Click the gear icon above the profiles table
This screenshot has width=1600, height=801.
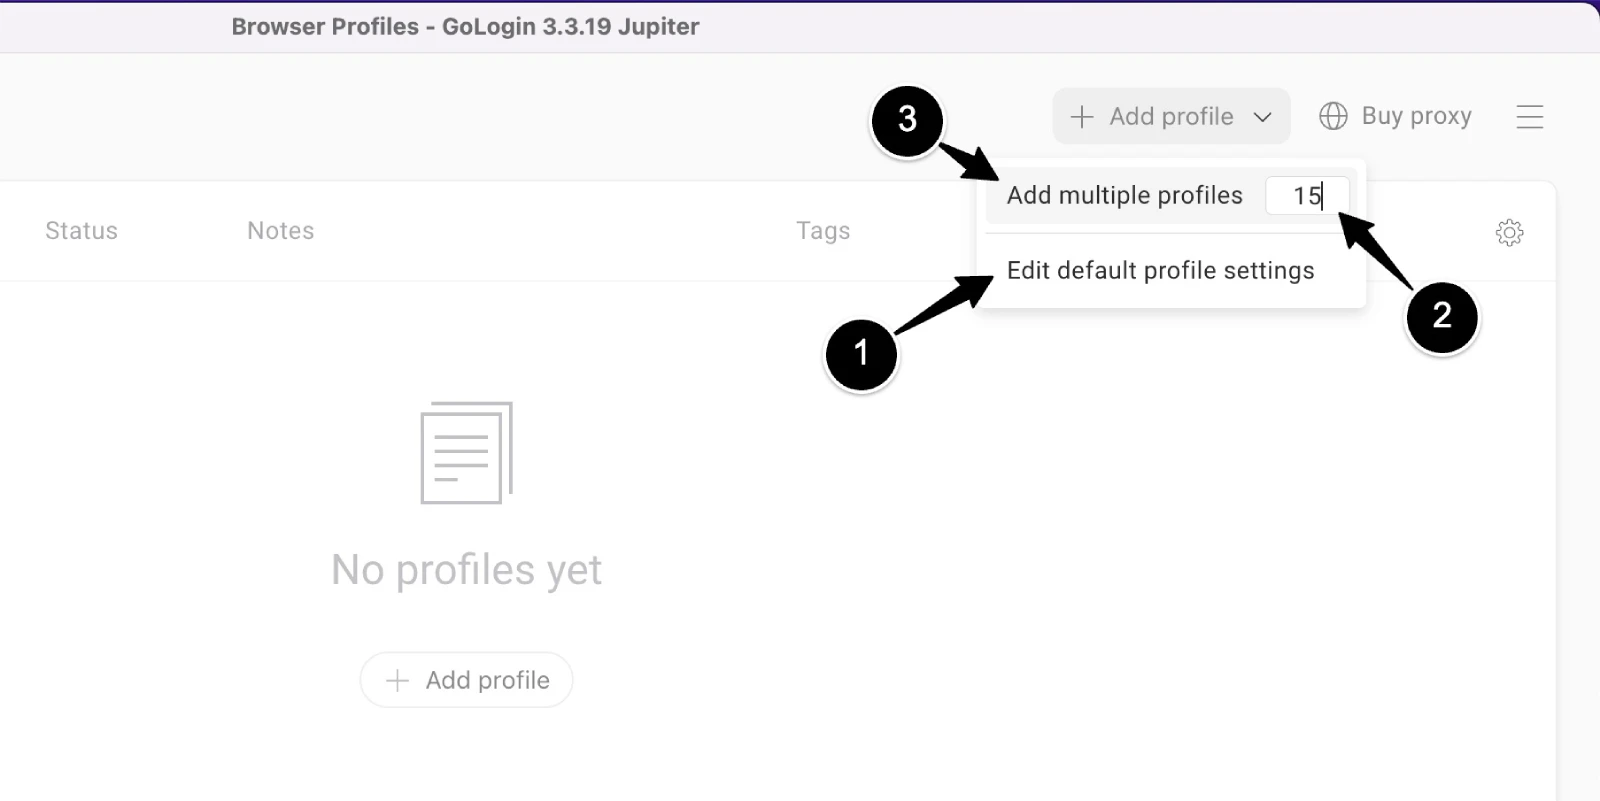coord(1508,231)
